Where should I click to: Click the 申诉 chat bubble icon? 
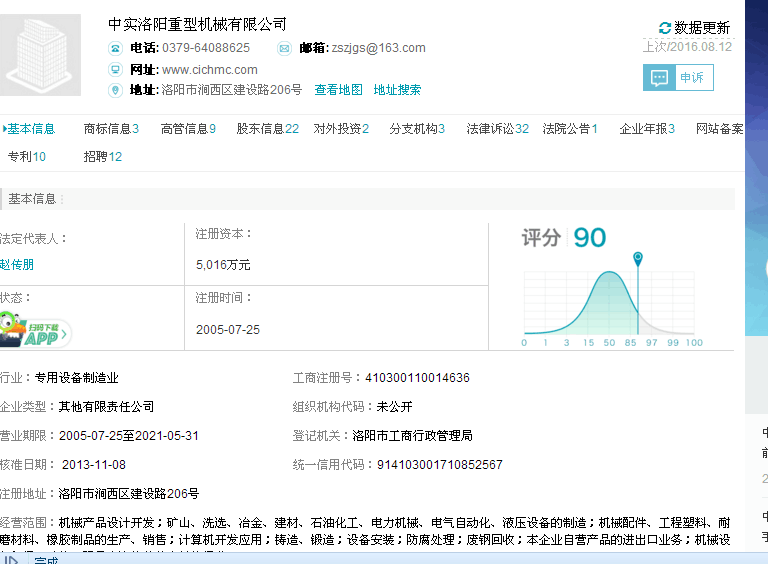coord(659,78)
